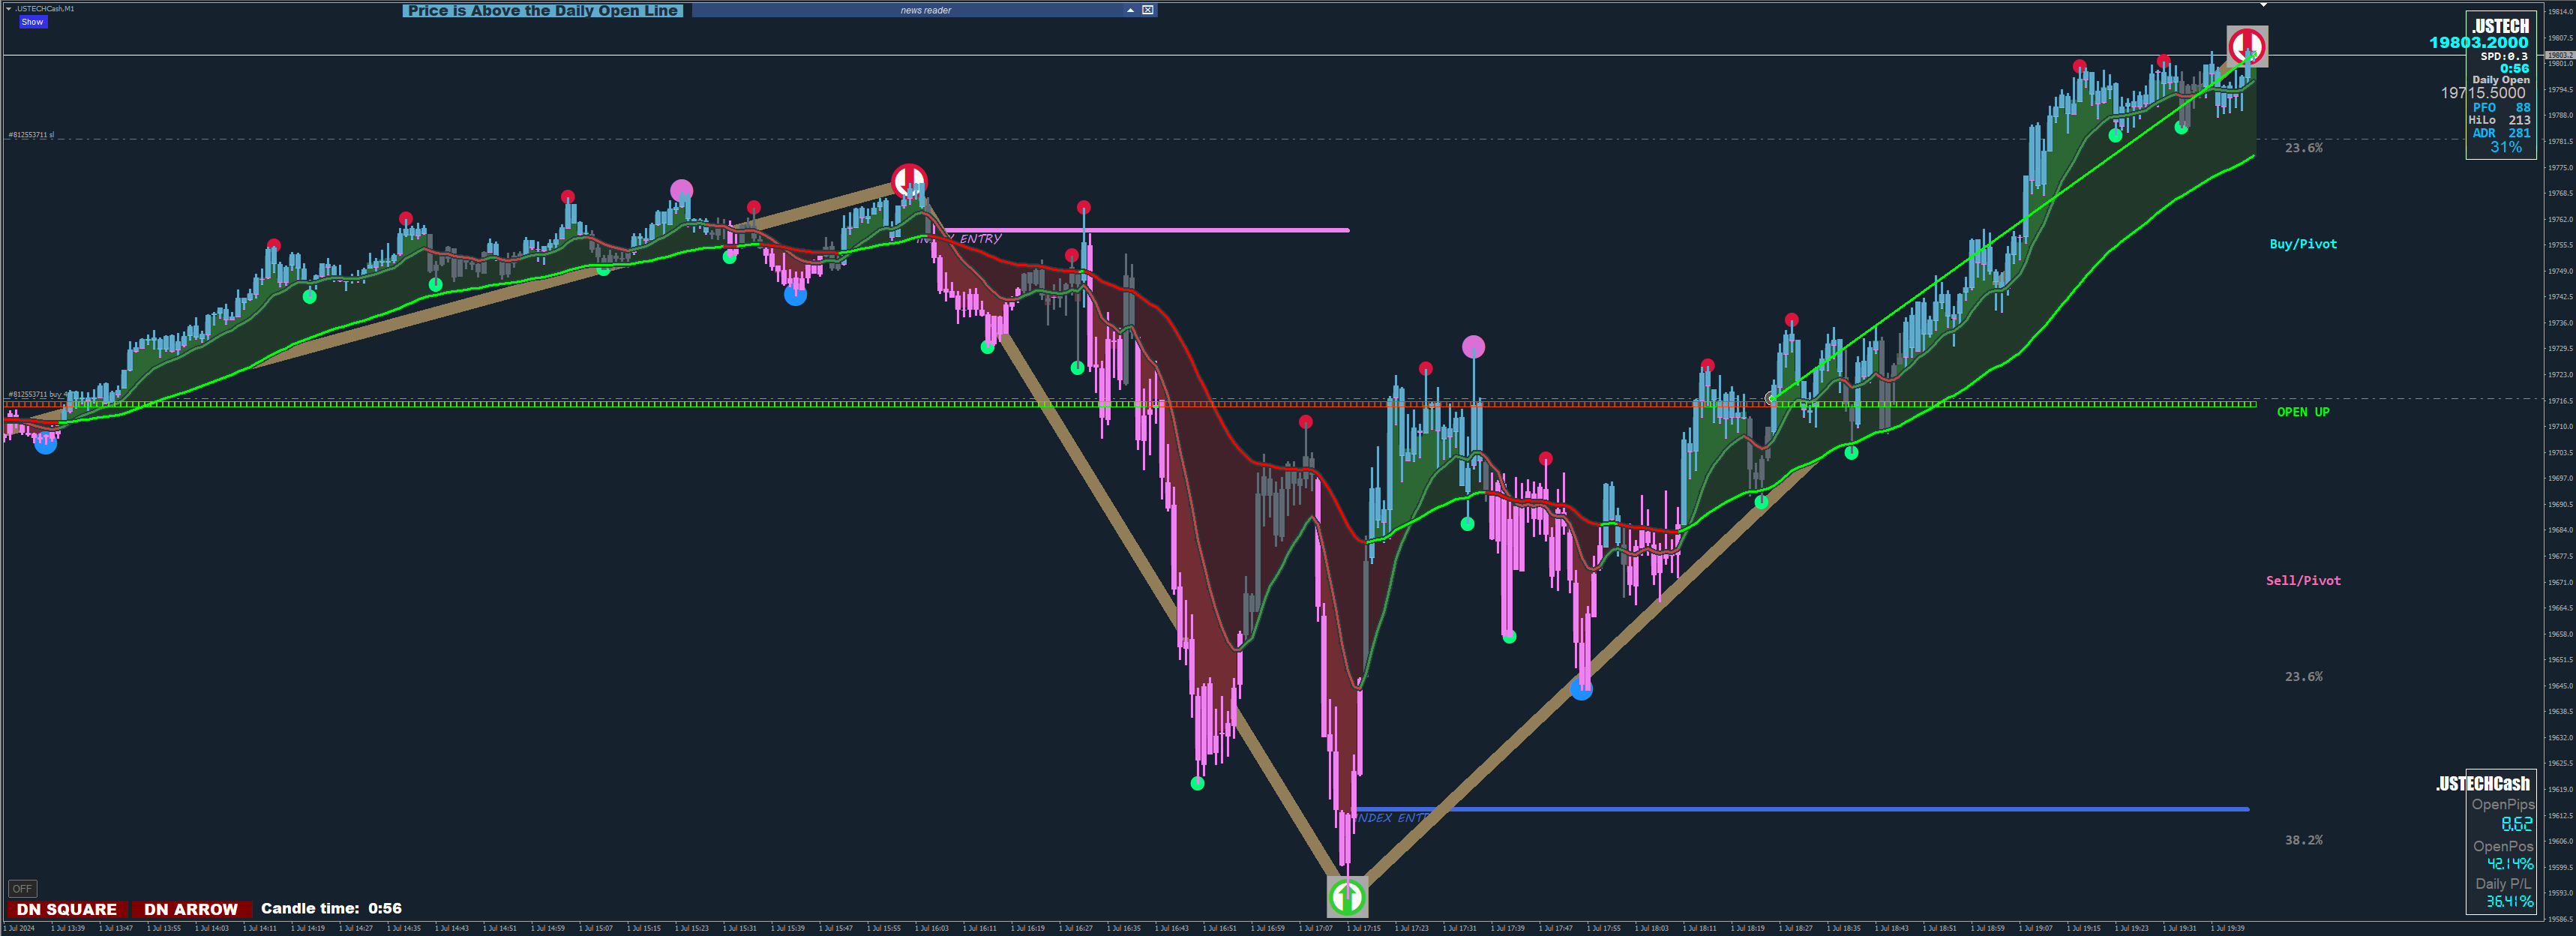Click the news reader title bar

(925, 10)
